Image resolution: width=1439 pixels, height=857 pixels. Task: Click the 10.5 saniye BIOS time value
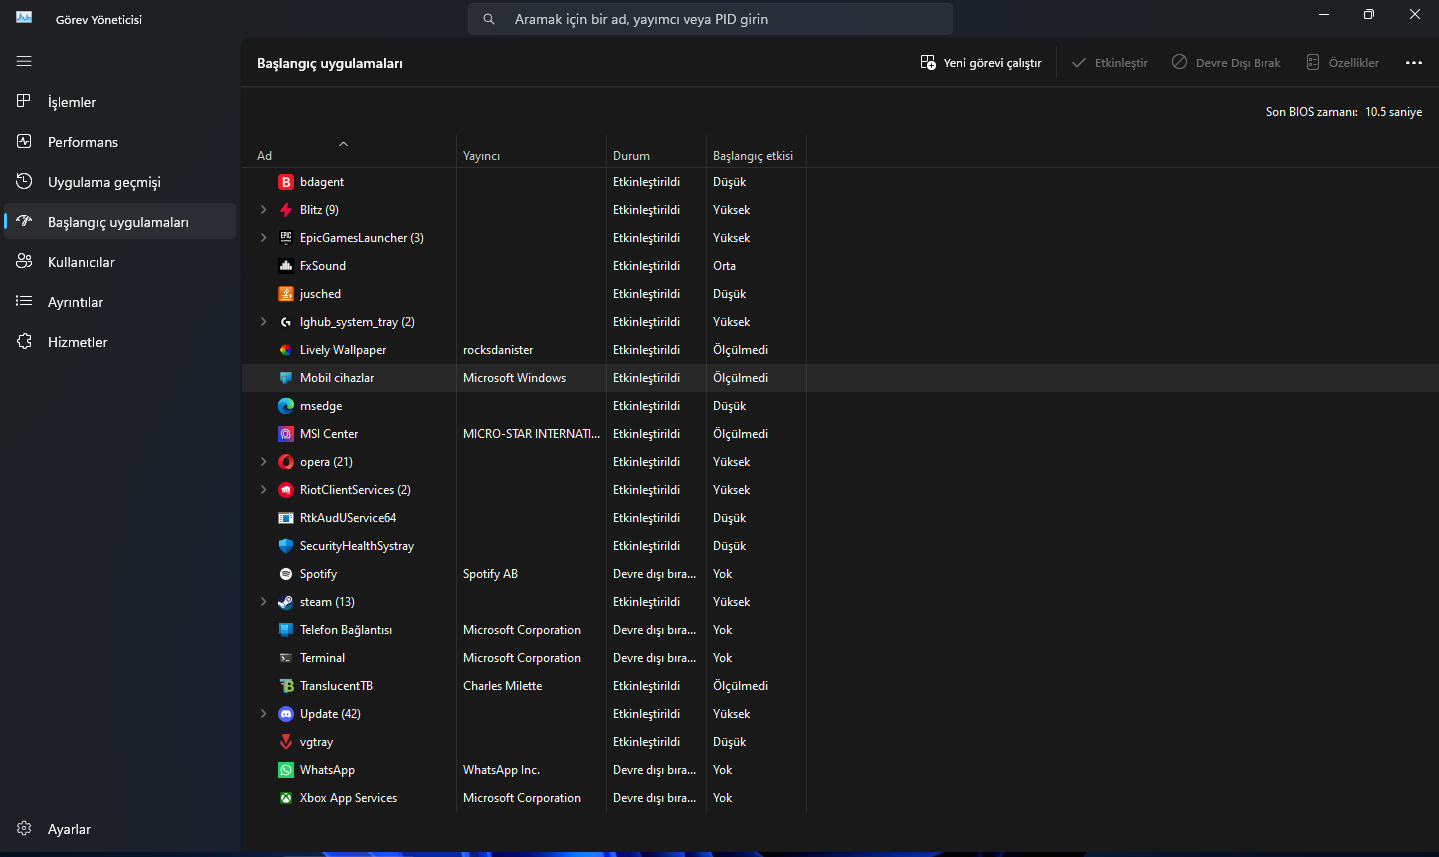coord(1393,112)
